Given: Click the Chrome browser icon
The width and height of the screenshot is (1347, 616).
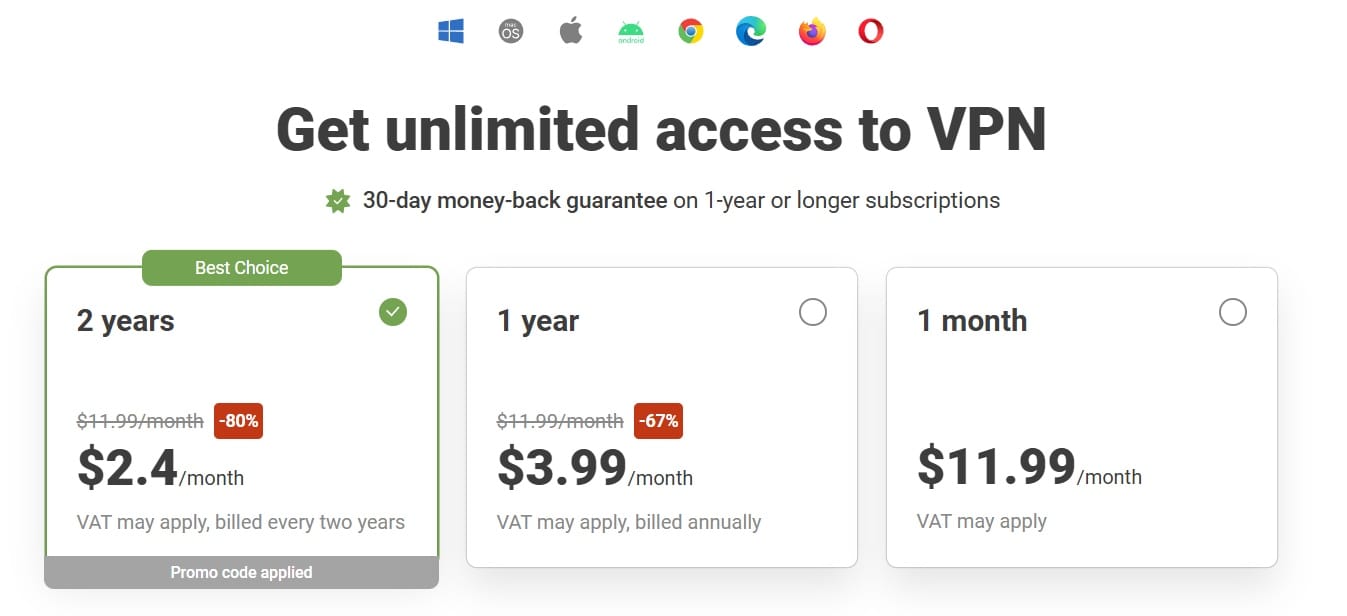Looking at the screenshot, I should (x=691, y=31).
